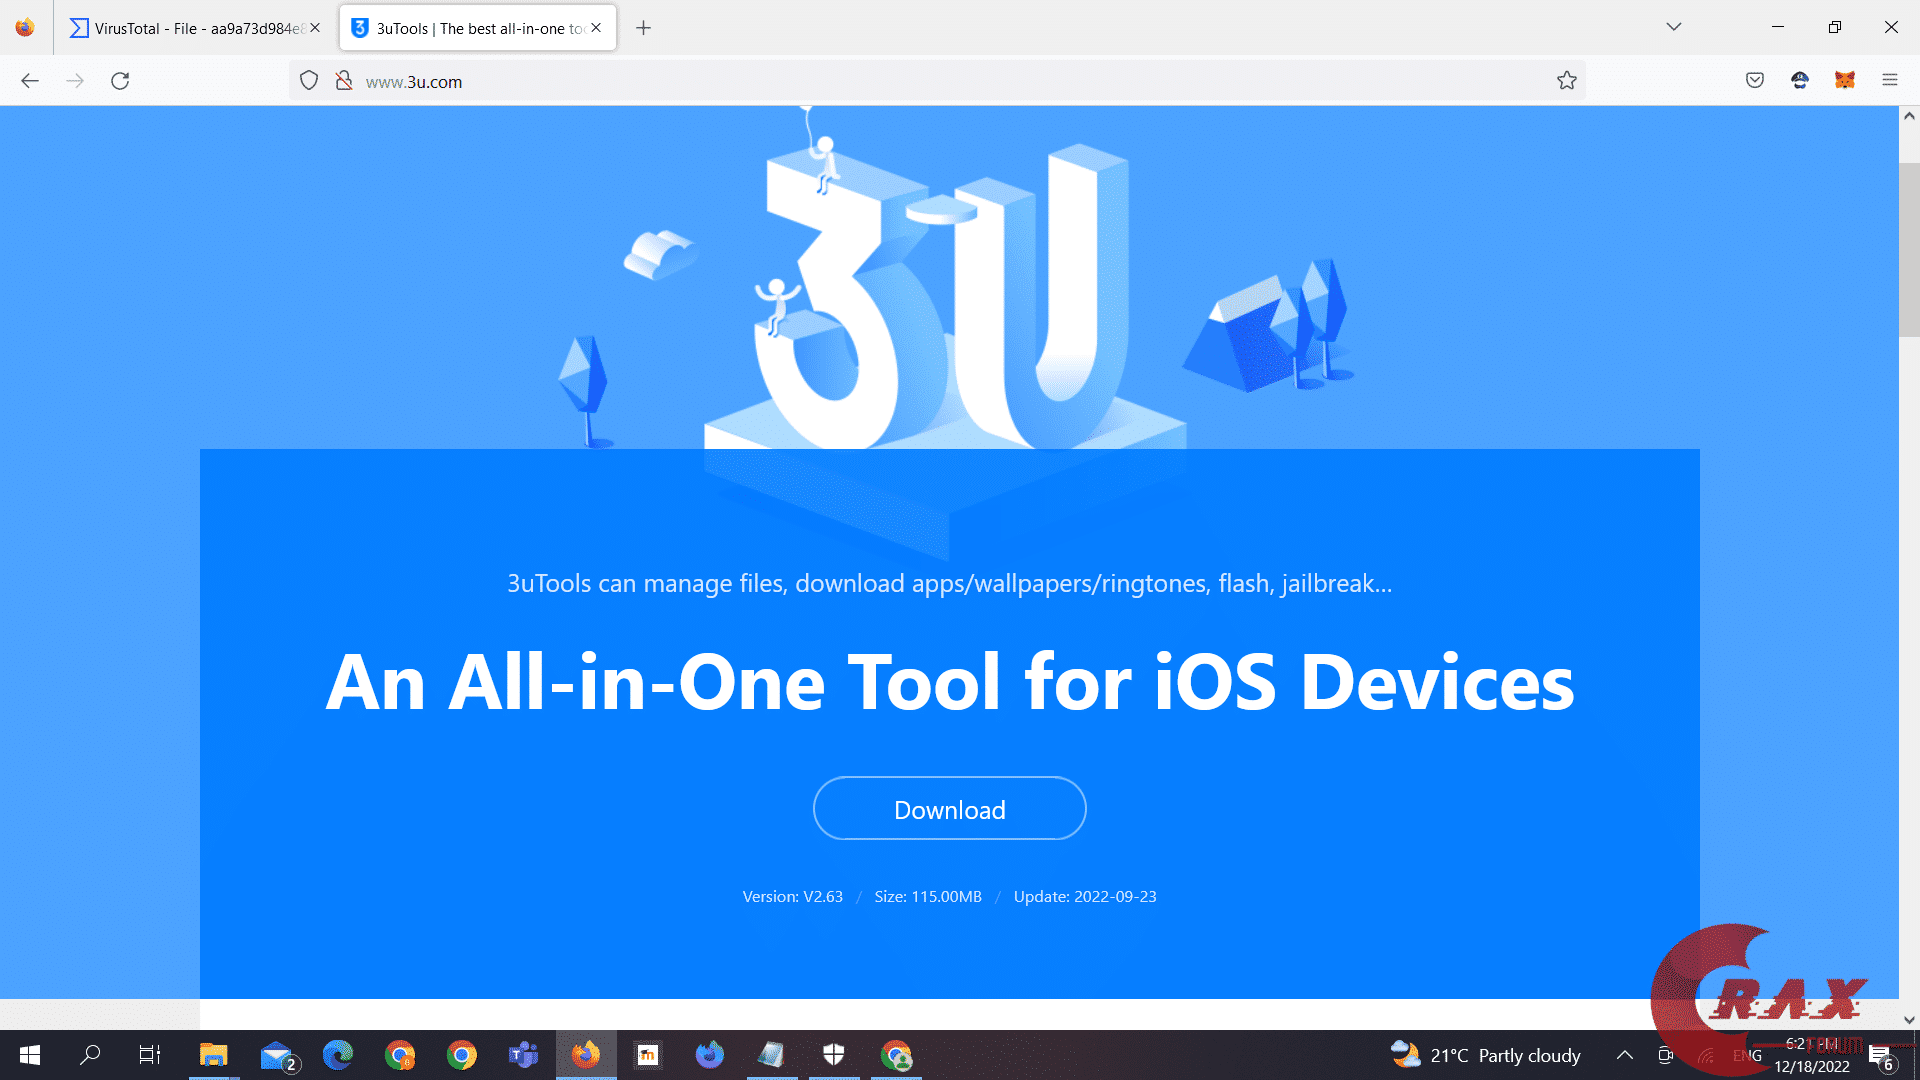Open tracking protection shield info
This screenshot has width=1920, height=1080.
309,81
